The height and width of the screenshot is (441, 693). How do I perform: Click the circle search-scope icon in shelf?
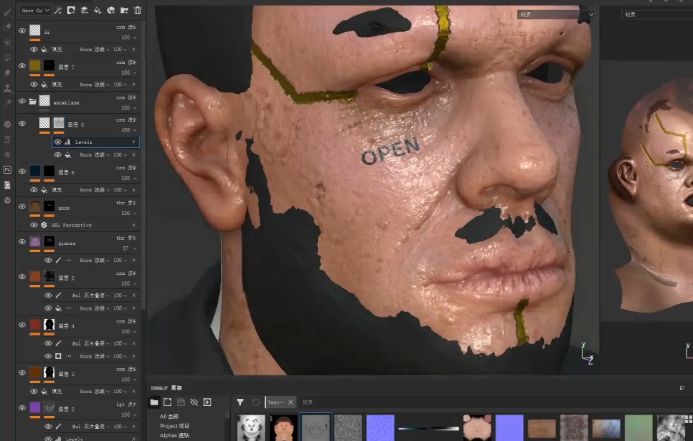[255, 402]
